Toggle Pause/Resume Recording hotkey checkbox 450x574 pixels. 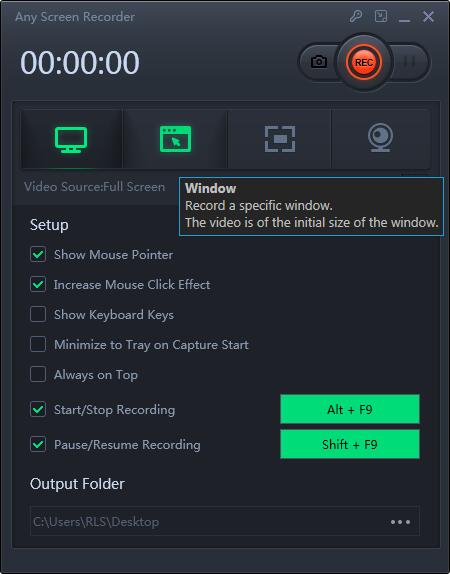point(38,444)
